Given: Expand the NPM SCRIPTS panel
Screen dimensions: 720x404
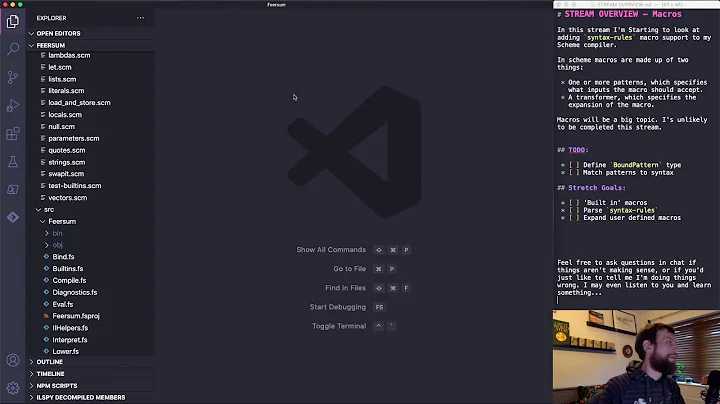Looking at the screenshot, I should (57, 386).
